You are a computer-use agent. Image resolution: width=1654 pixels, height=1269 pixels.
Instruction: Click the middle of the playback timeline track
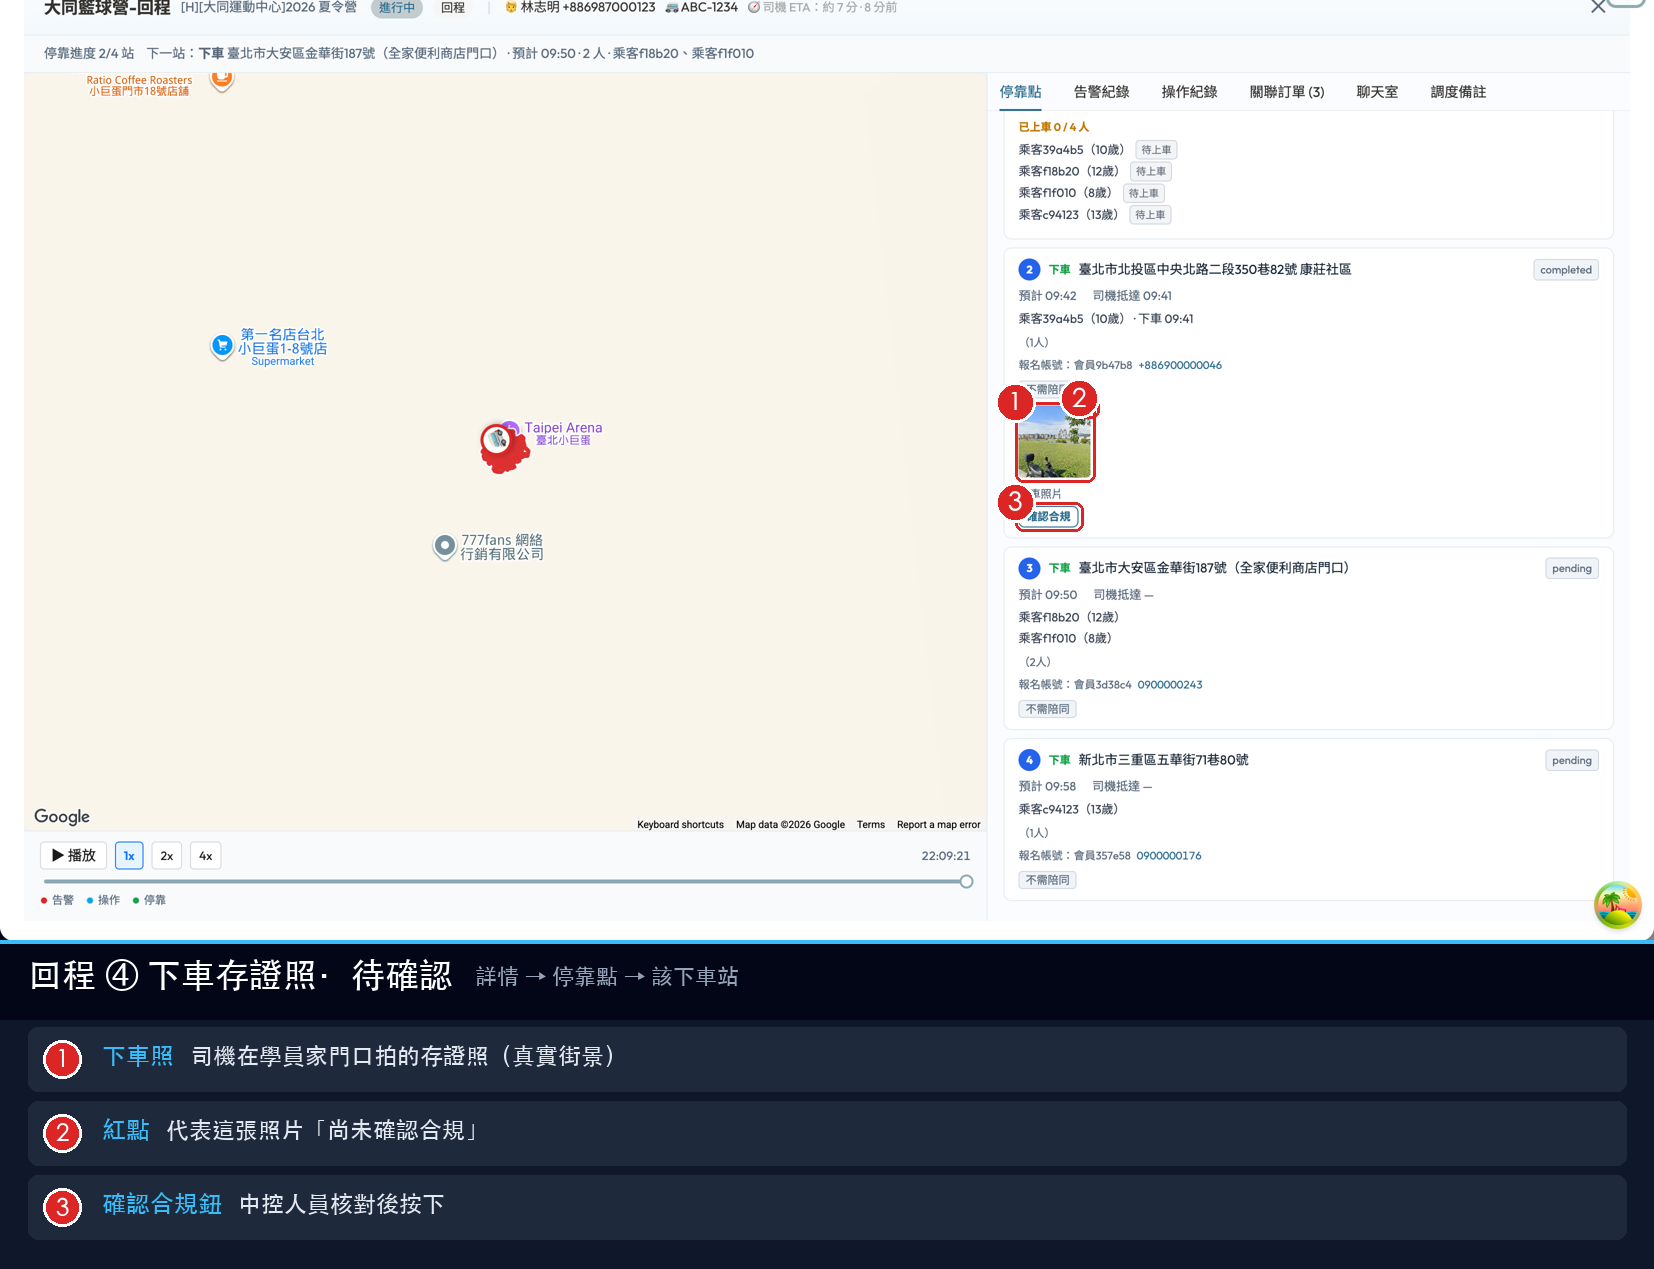click(x=505, y=882)
